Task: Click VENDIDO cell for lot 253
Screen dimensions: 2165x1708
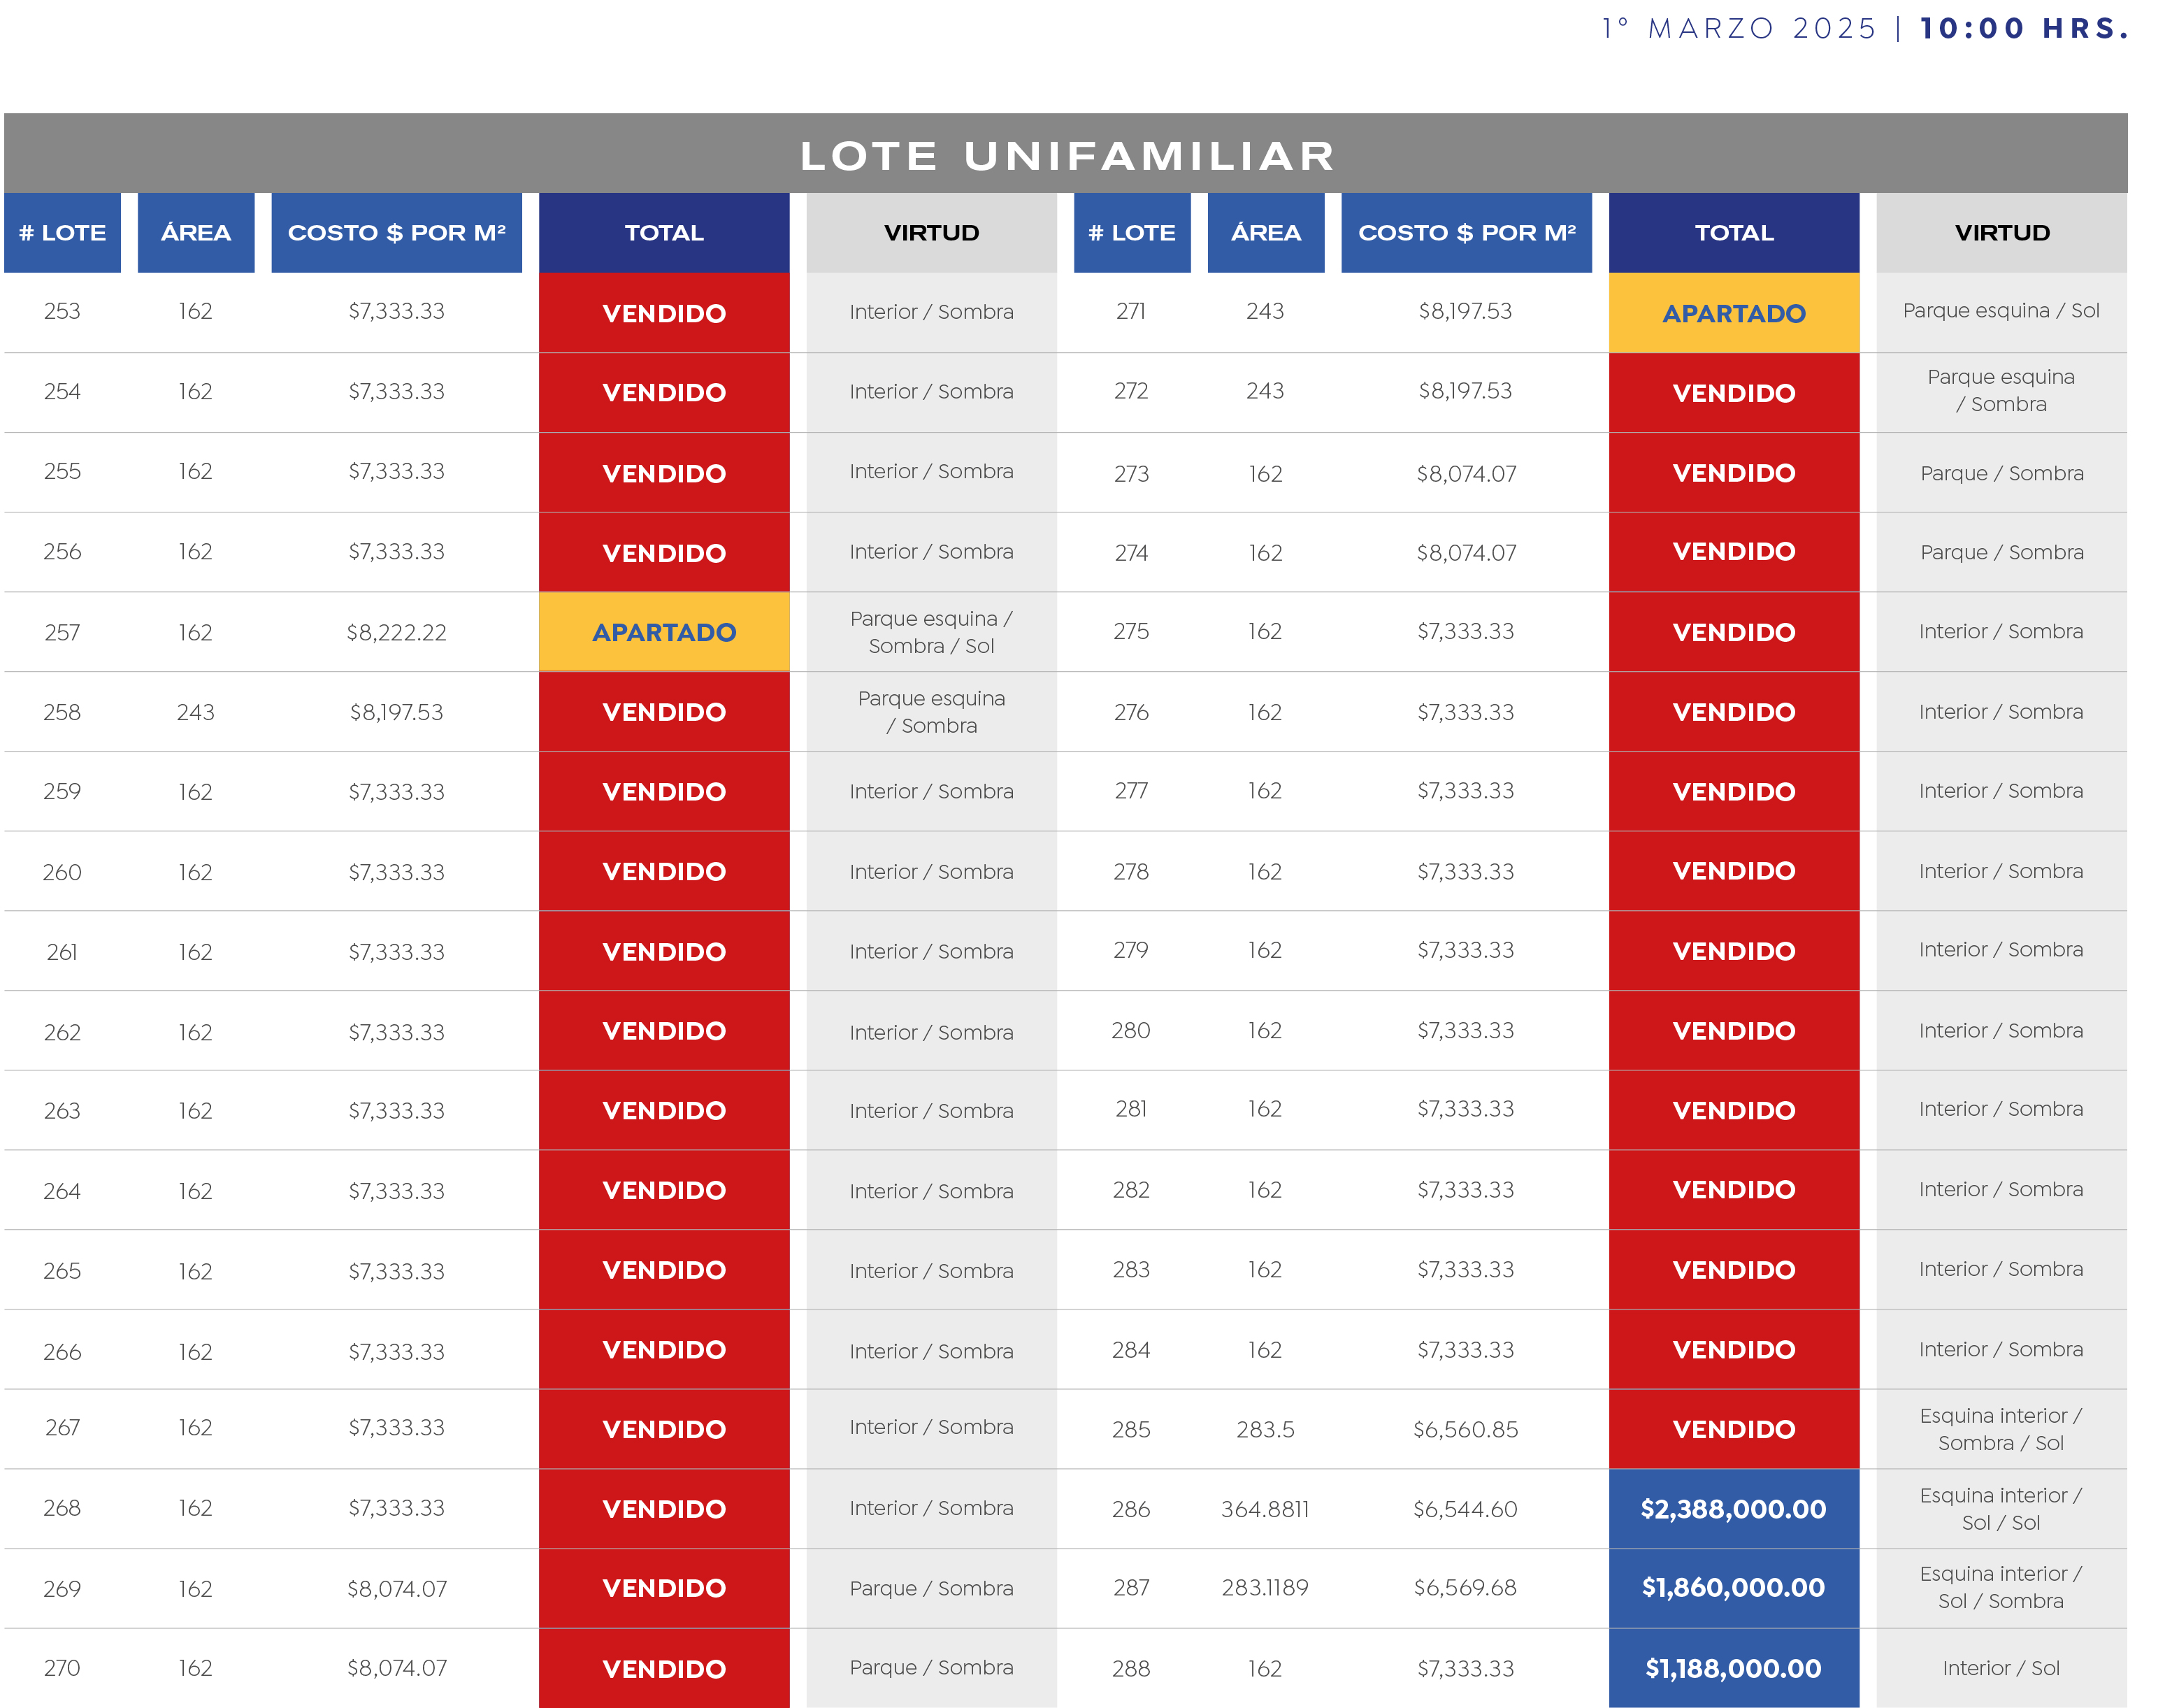Action: (x=664, y=313)
